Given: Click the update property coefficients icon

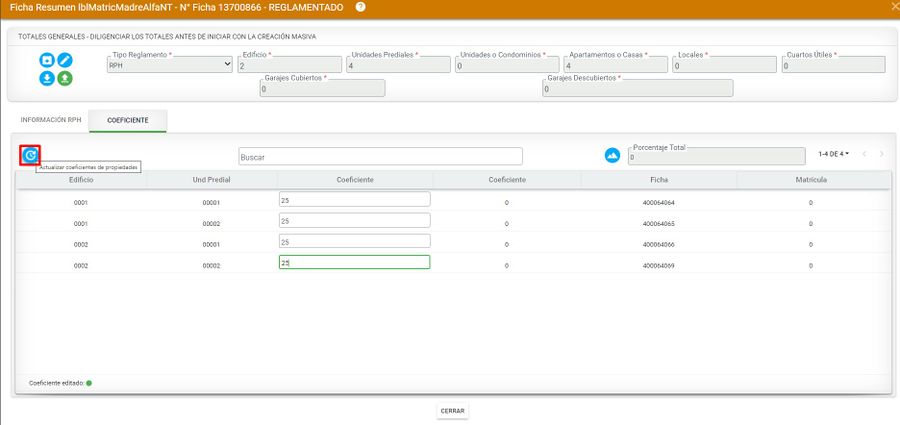Looking at the screenshot, I should coord(30,155).
